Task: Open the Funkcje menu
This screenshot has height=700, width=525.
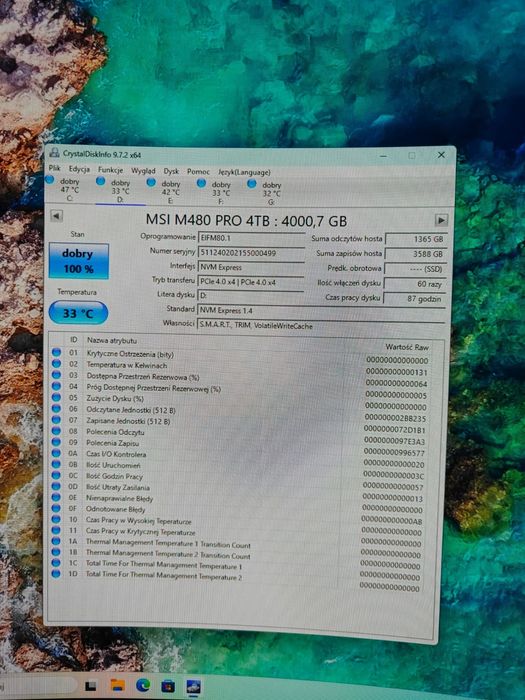Action: click(x=111, y=170)
